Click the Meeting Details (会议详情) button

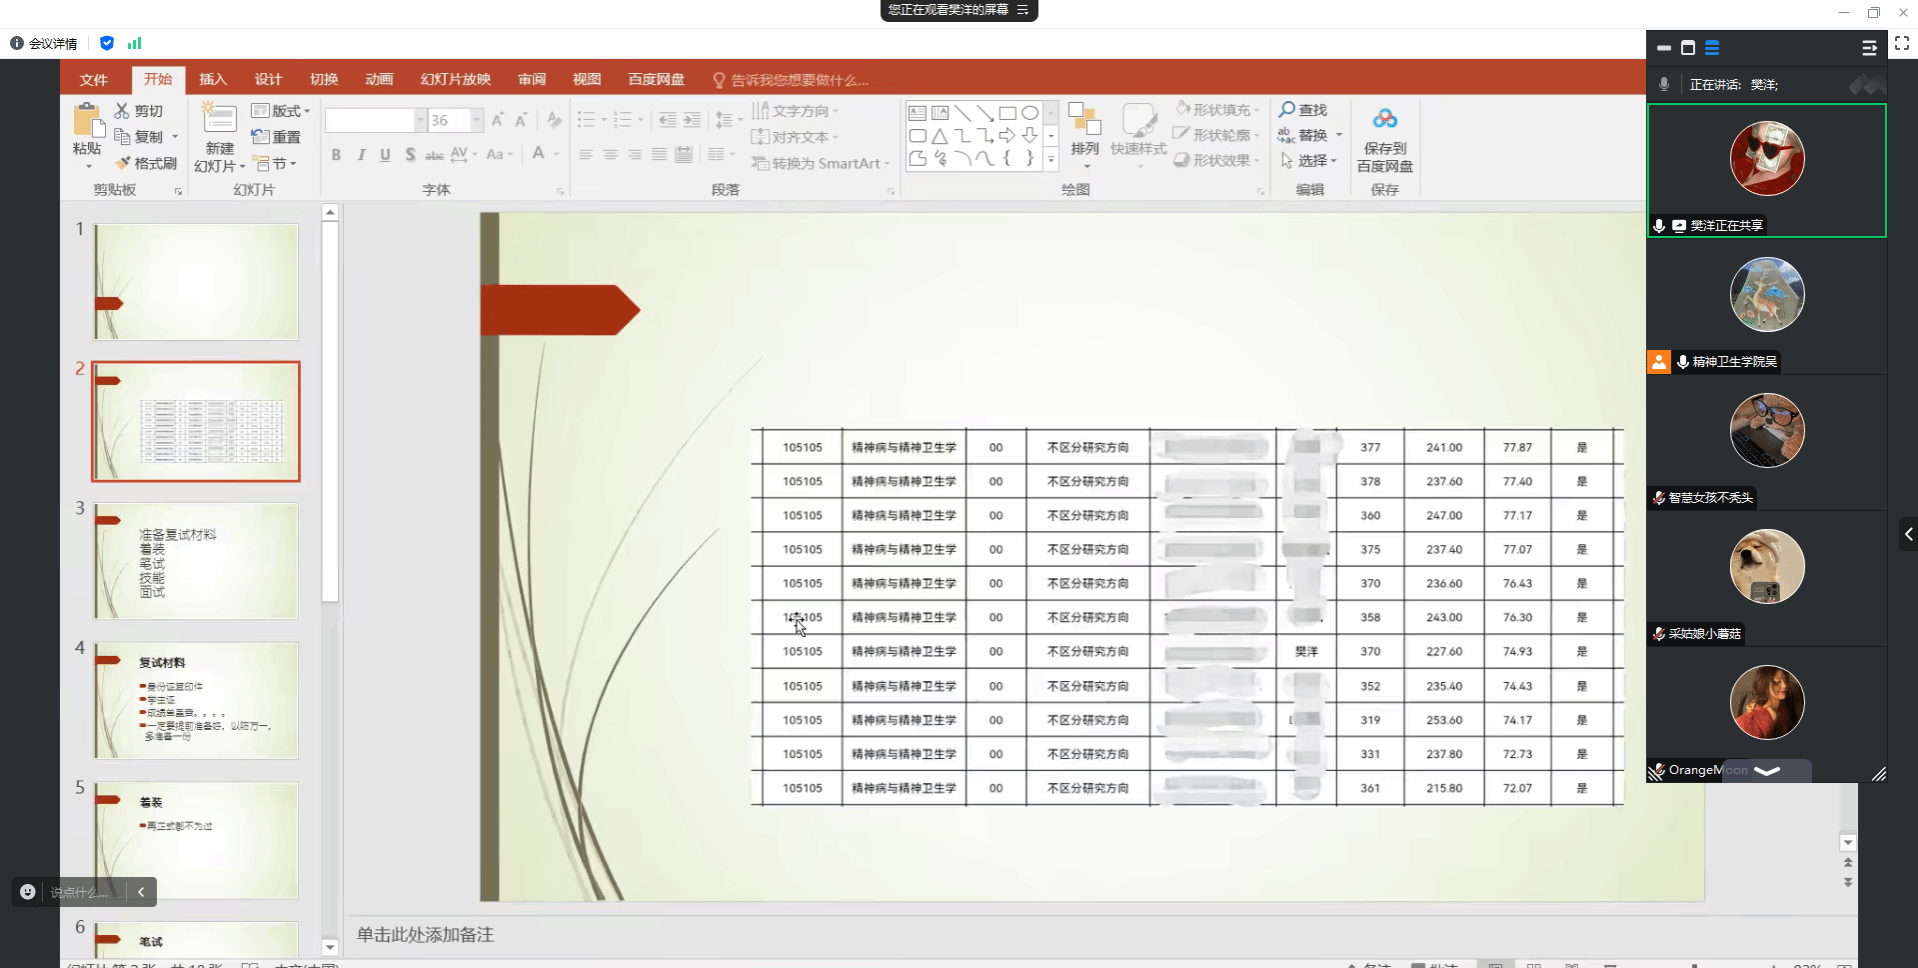[x=44, y=43]
